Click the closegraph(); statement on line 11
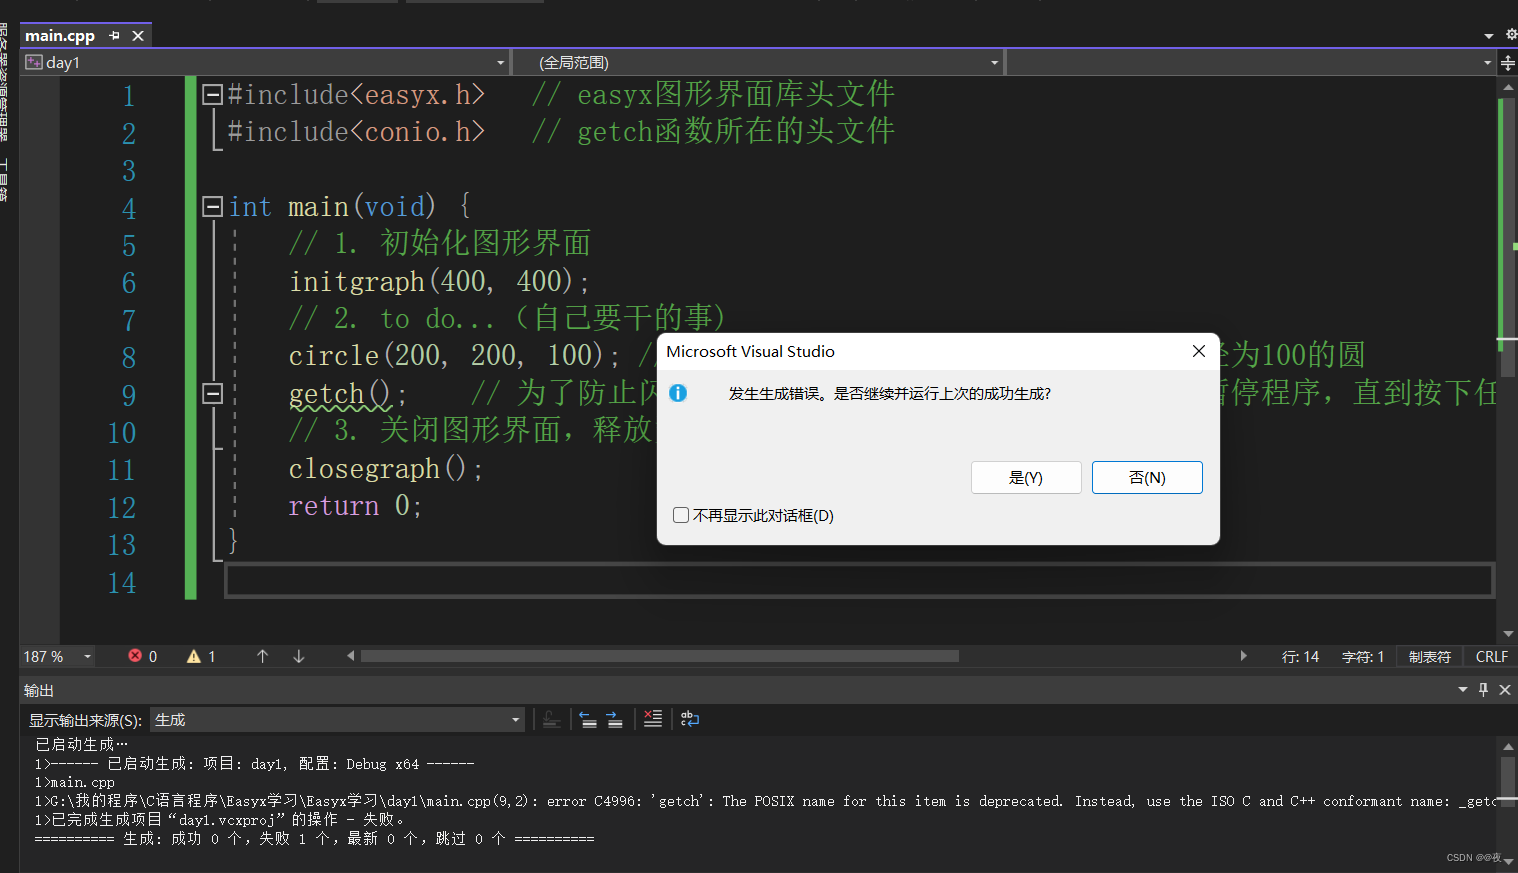1518x873 pixels. point(386,469)
